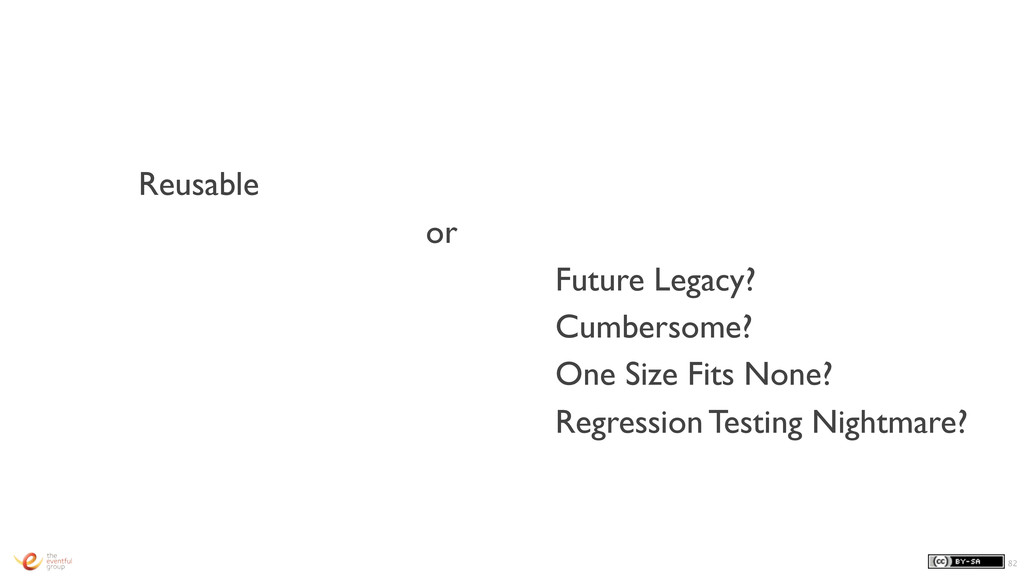The width and height of the screenshot is (1024, 576).
Task: Click the Creative Commons 'cc' circle icon
Action: click(x=940, y=562)
